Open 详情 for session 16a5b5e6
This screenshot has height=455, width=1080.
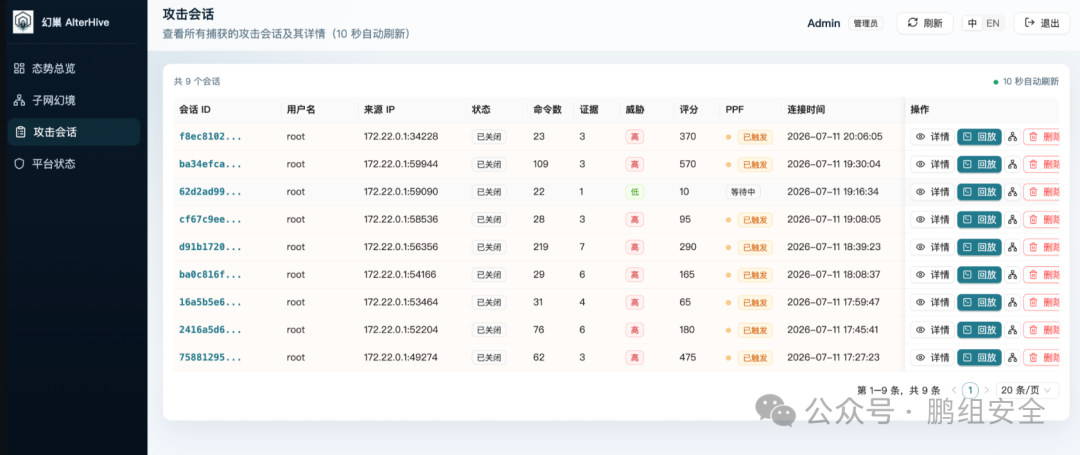pyautogui.click(x=932, y=302)
